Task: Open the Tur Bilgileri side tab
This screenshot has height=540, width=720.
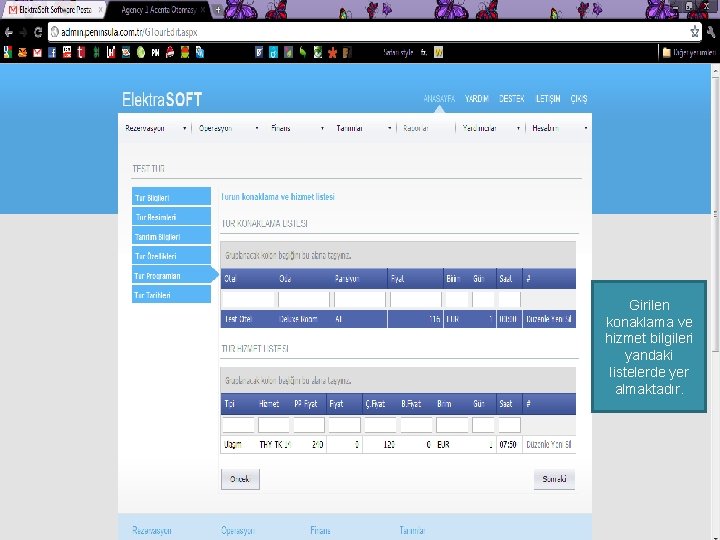Action: 171,197
